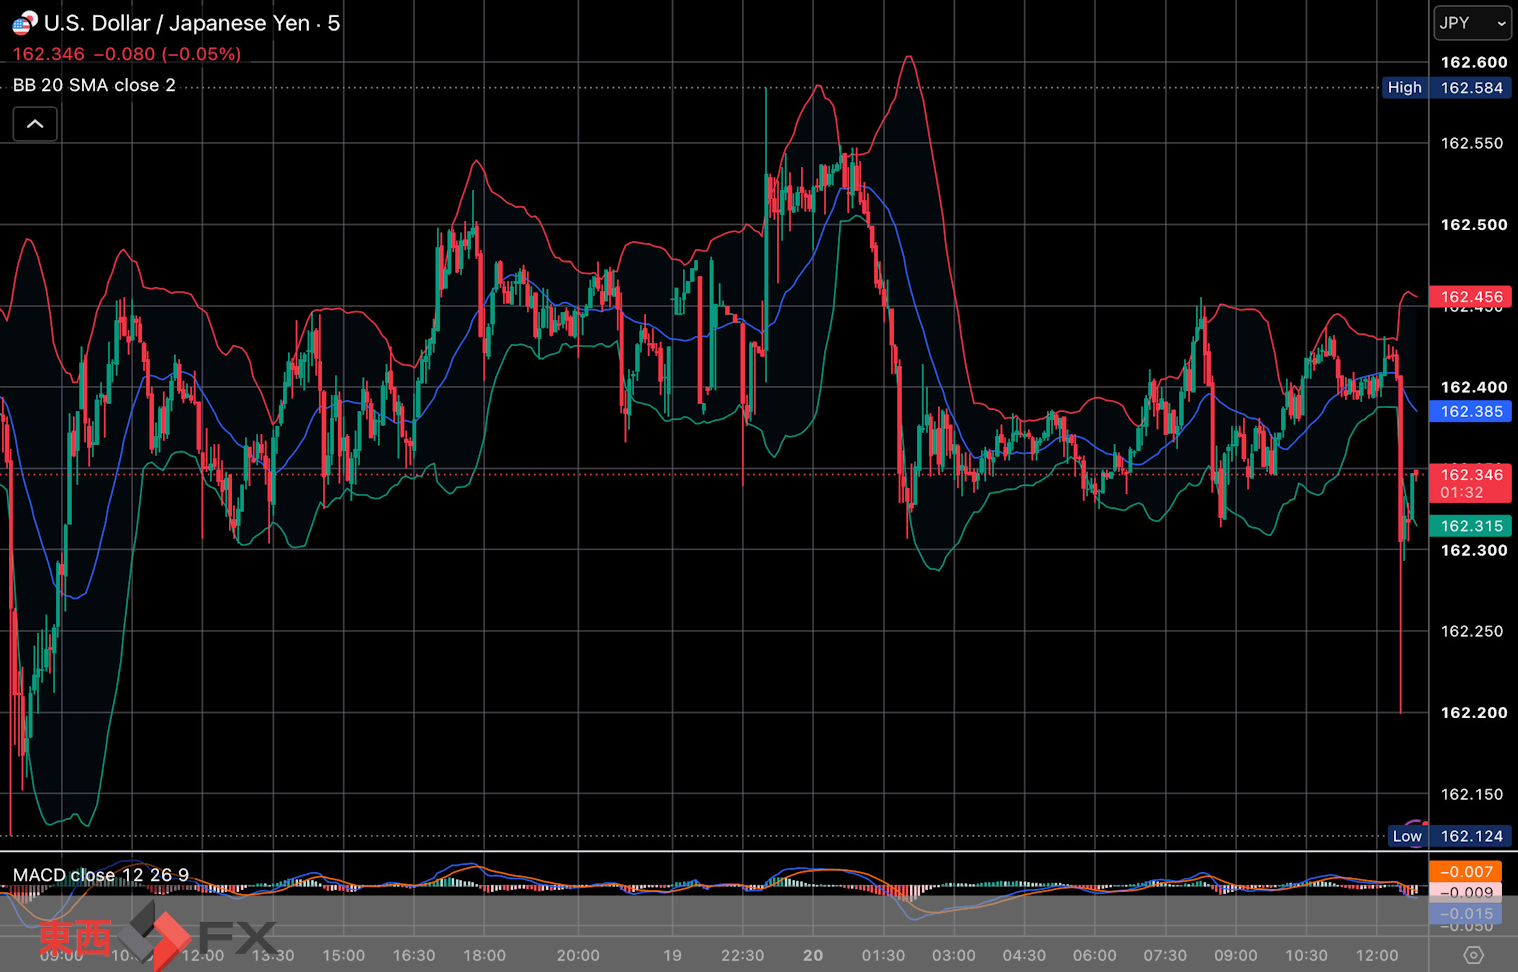Click the bold date 20 marker on time axis

[x=813, y=955]
